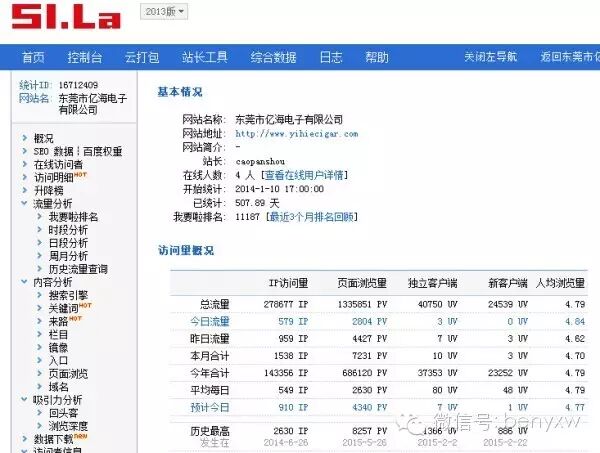Open 日段分析 sidebar item
Screen dimensions: 600x453
tap(68, 243)
